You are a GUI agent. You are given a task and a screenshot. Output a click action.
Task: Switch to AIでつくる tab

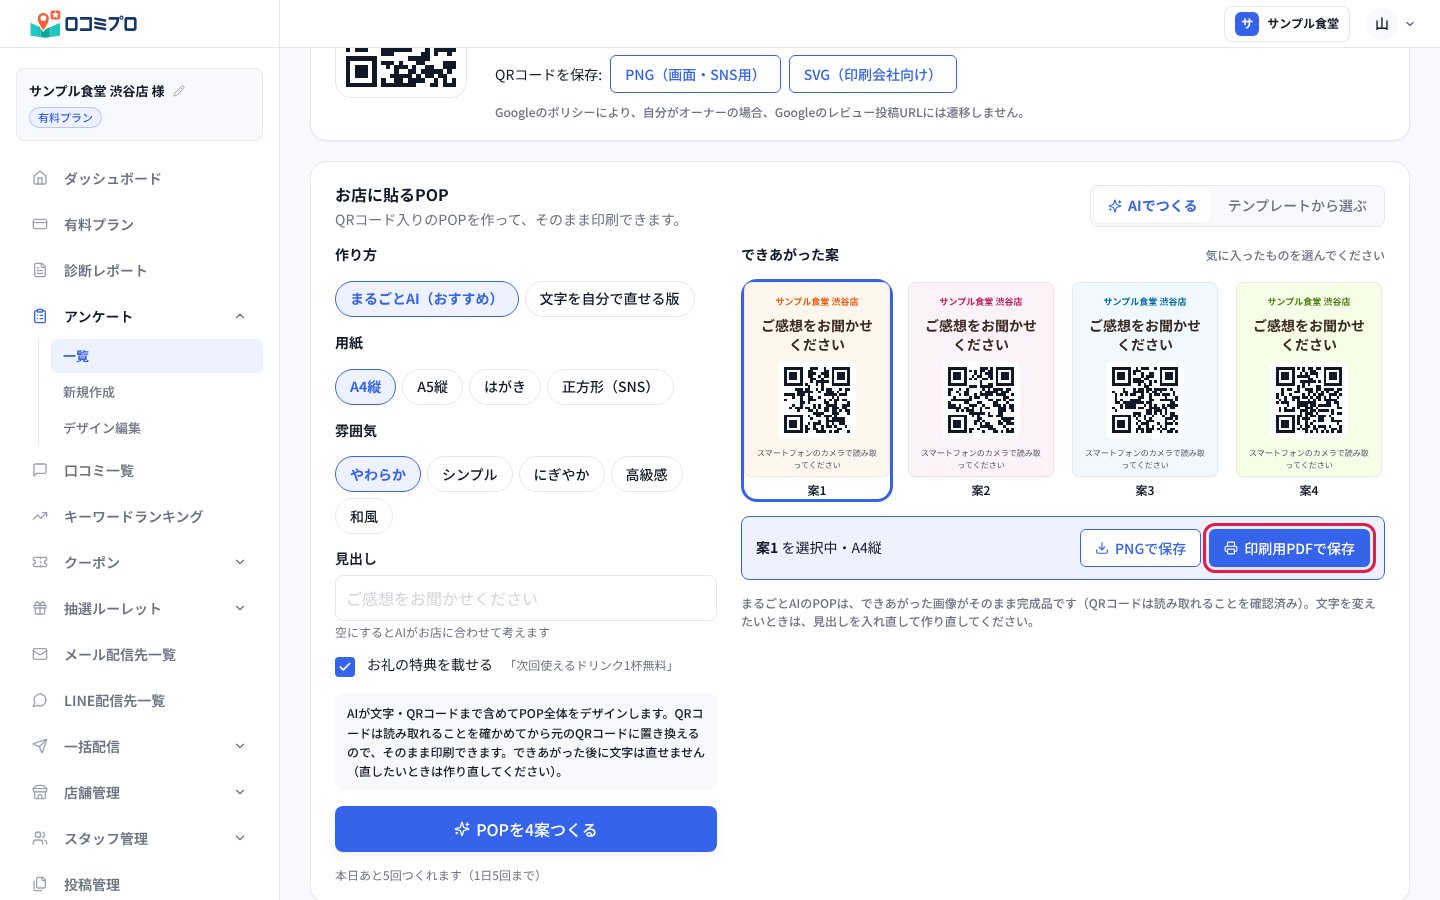point(1152,206)
